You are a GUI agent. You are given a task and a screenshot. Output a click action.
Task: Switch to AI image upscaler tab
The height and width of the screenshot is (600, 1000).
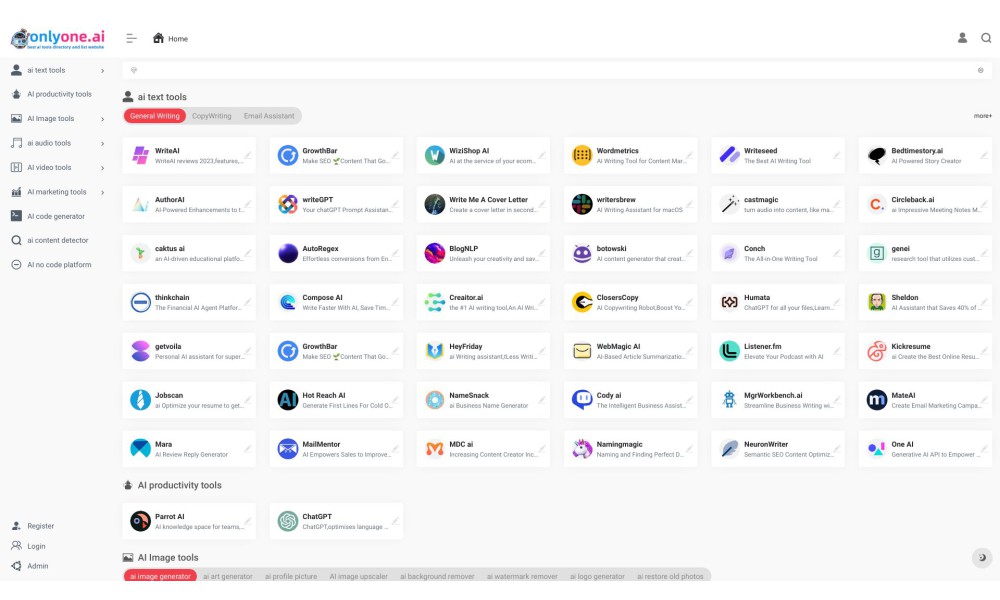coord(358,576)
